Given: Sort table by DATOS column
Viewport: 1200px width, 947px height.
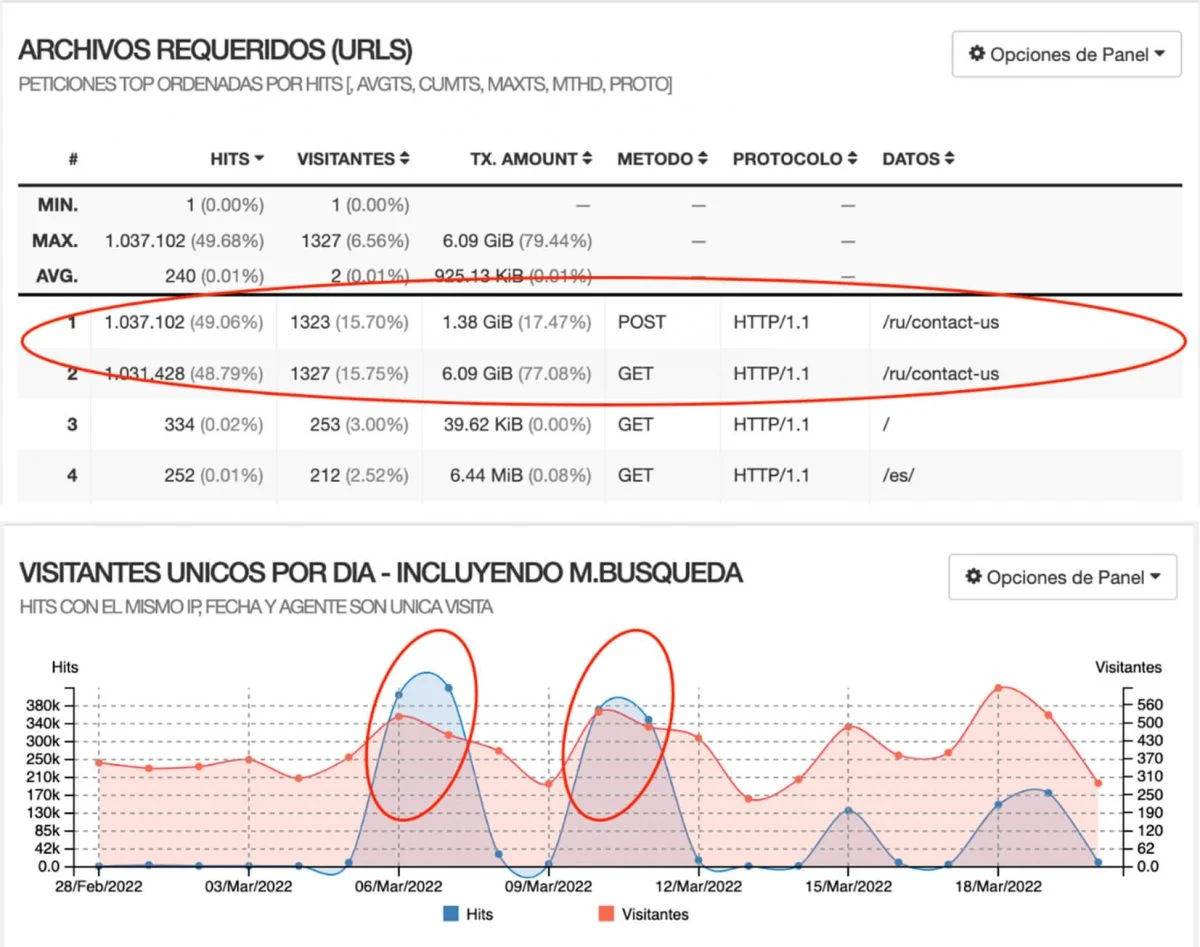Looking at the screenshot, I should coord(917,159).
